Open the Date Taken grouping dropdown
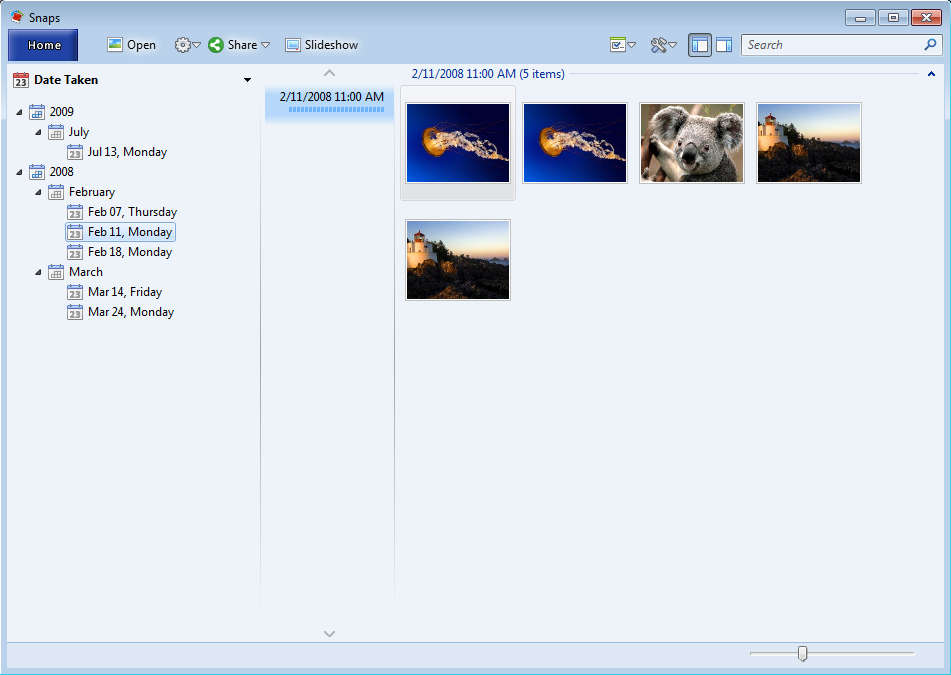Viewport: 951px width, 675px height. click(x=247, y=80)
